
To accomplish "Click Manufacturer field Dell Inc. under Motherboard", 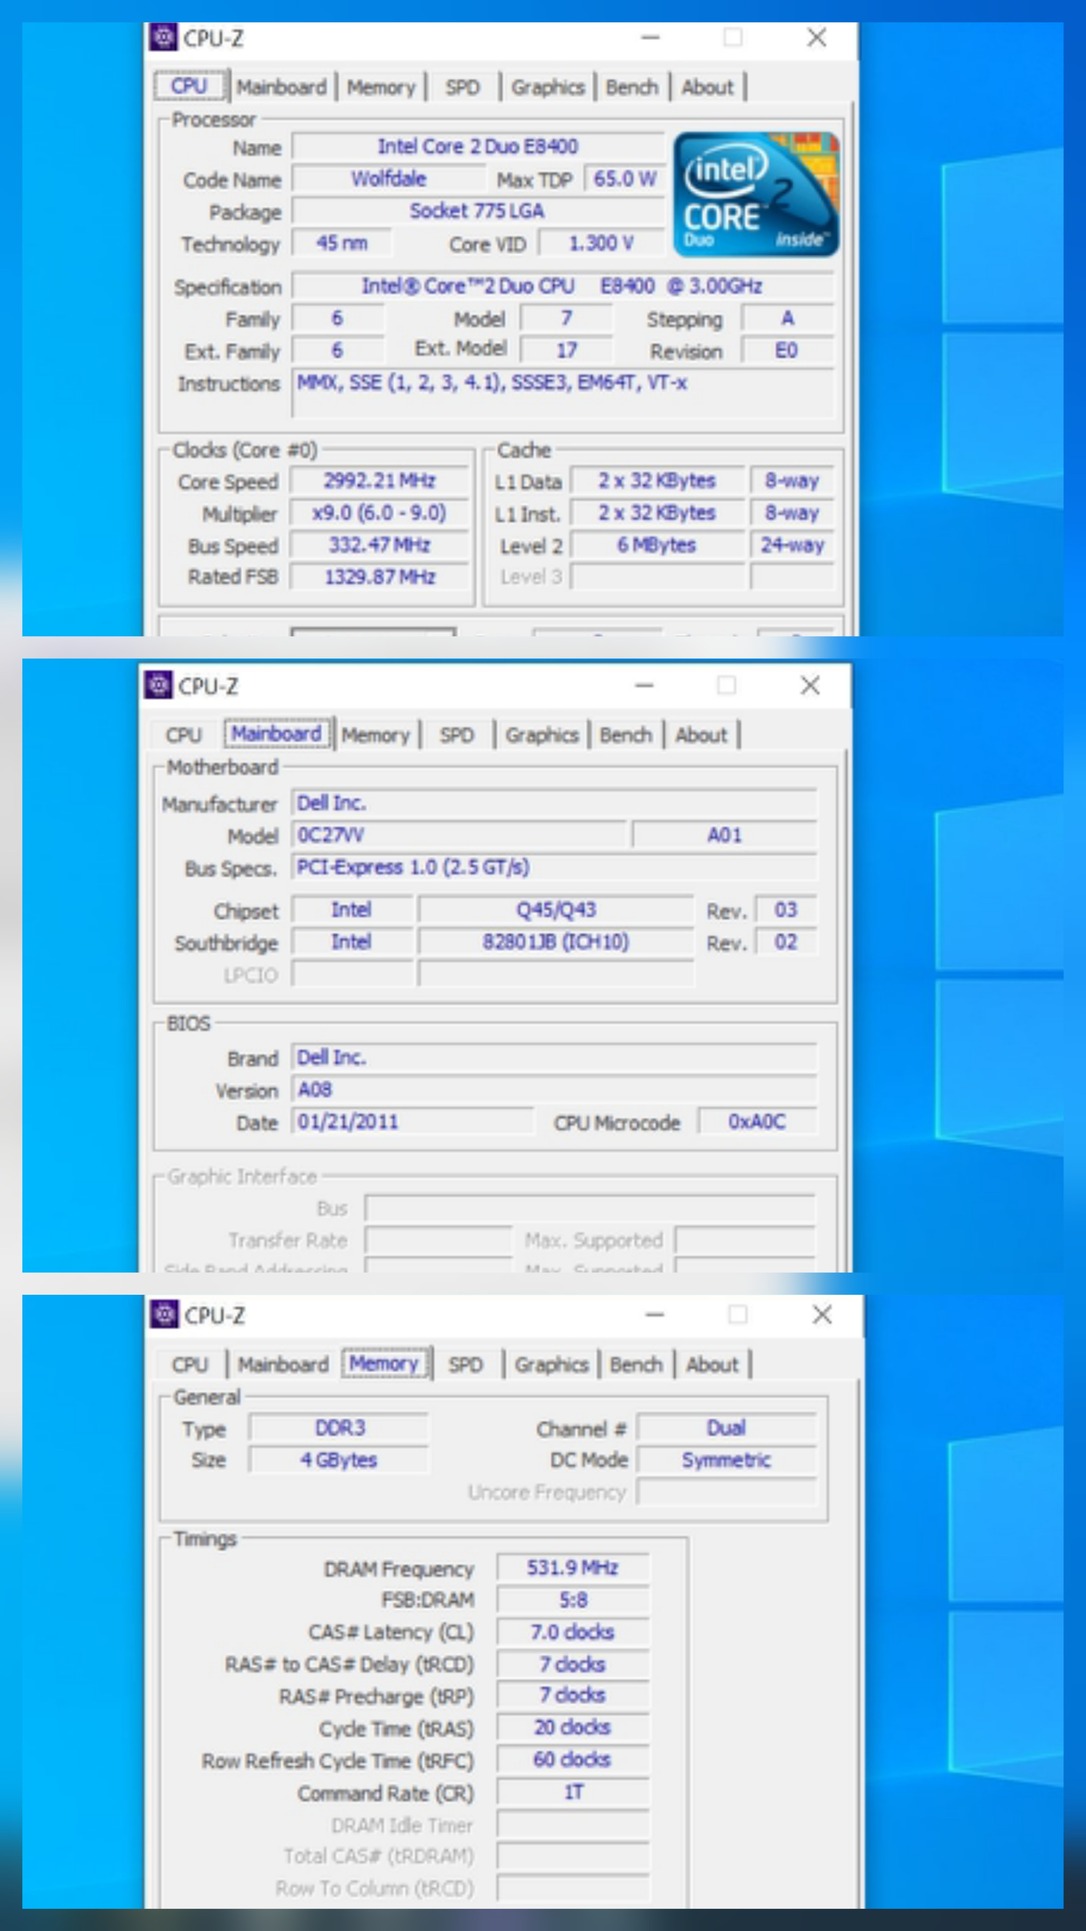I will [x=555, y=803].
